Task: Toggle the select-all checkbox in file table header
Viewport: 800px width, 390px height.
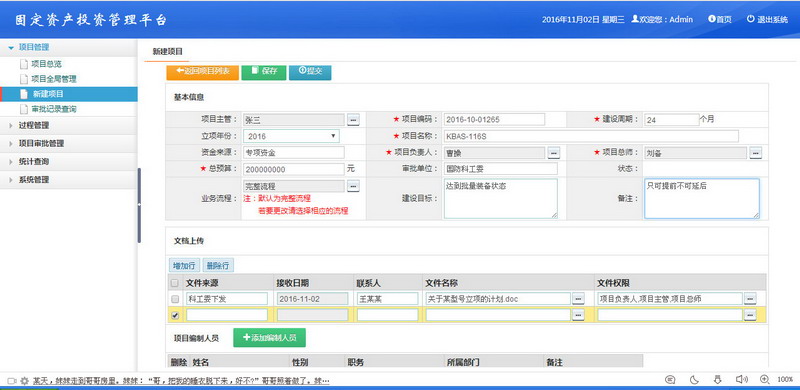Action: tap(174, 283)
